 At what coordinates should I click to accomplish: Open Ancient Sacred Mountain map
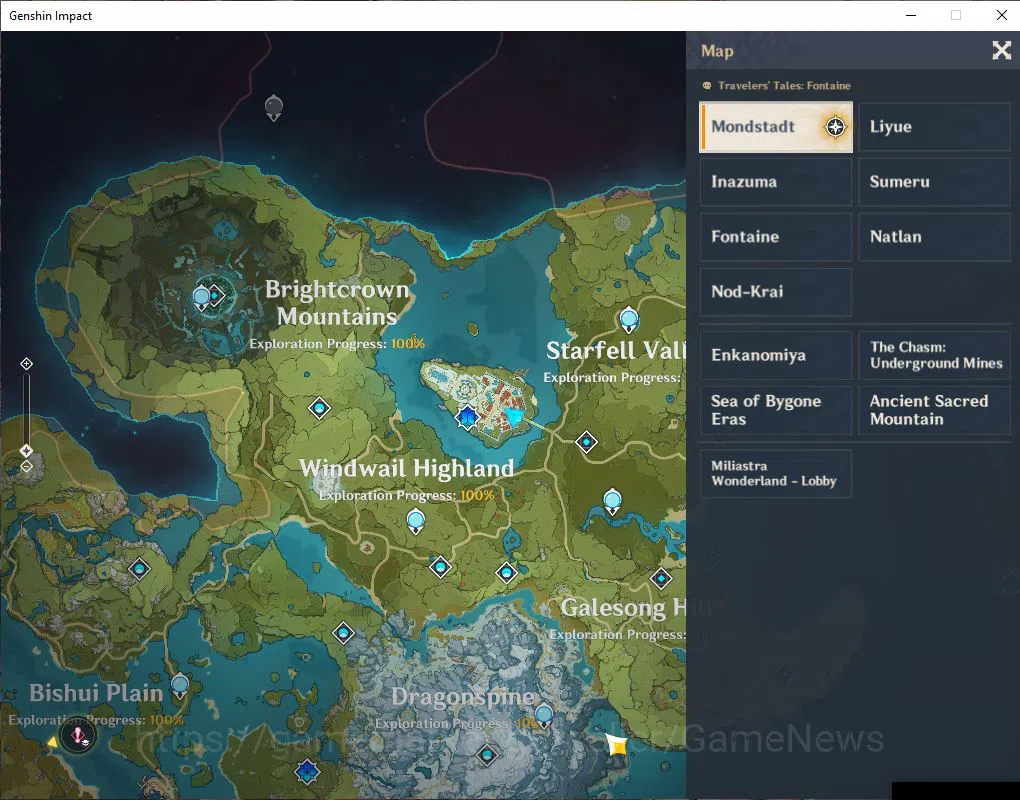point(934,410)
